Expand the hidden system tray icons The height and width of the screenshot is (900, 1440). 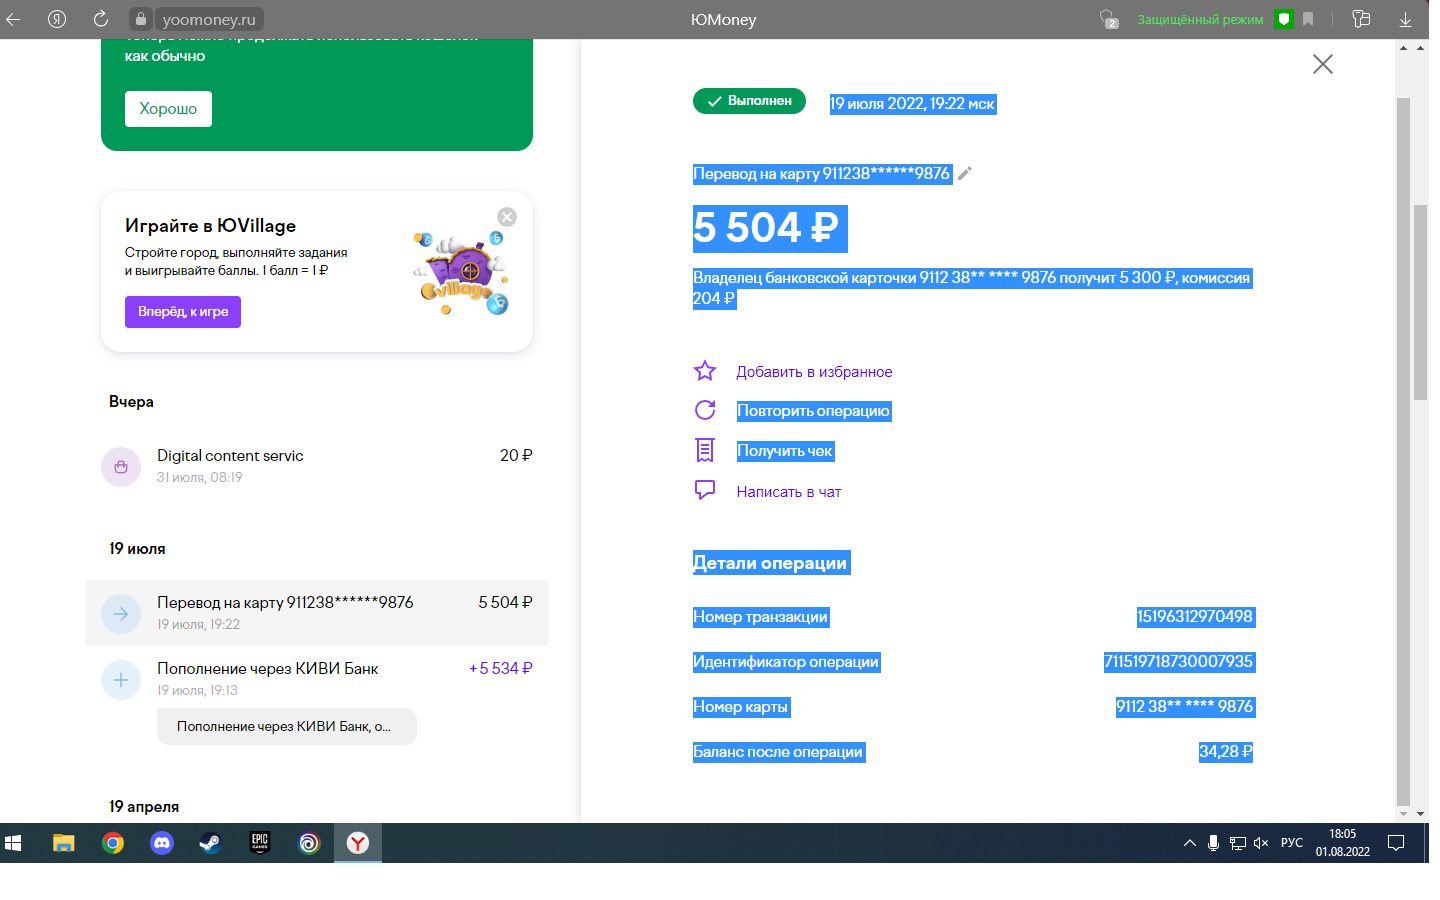tap(1190, 843)
